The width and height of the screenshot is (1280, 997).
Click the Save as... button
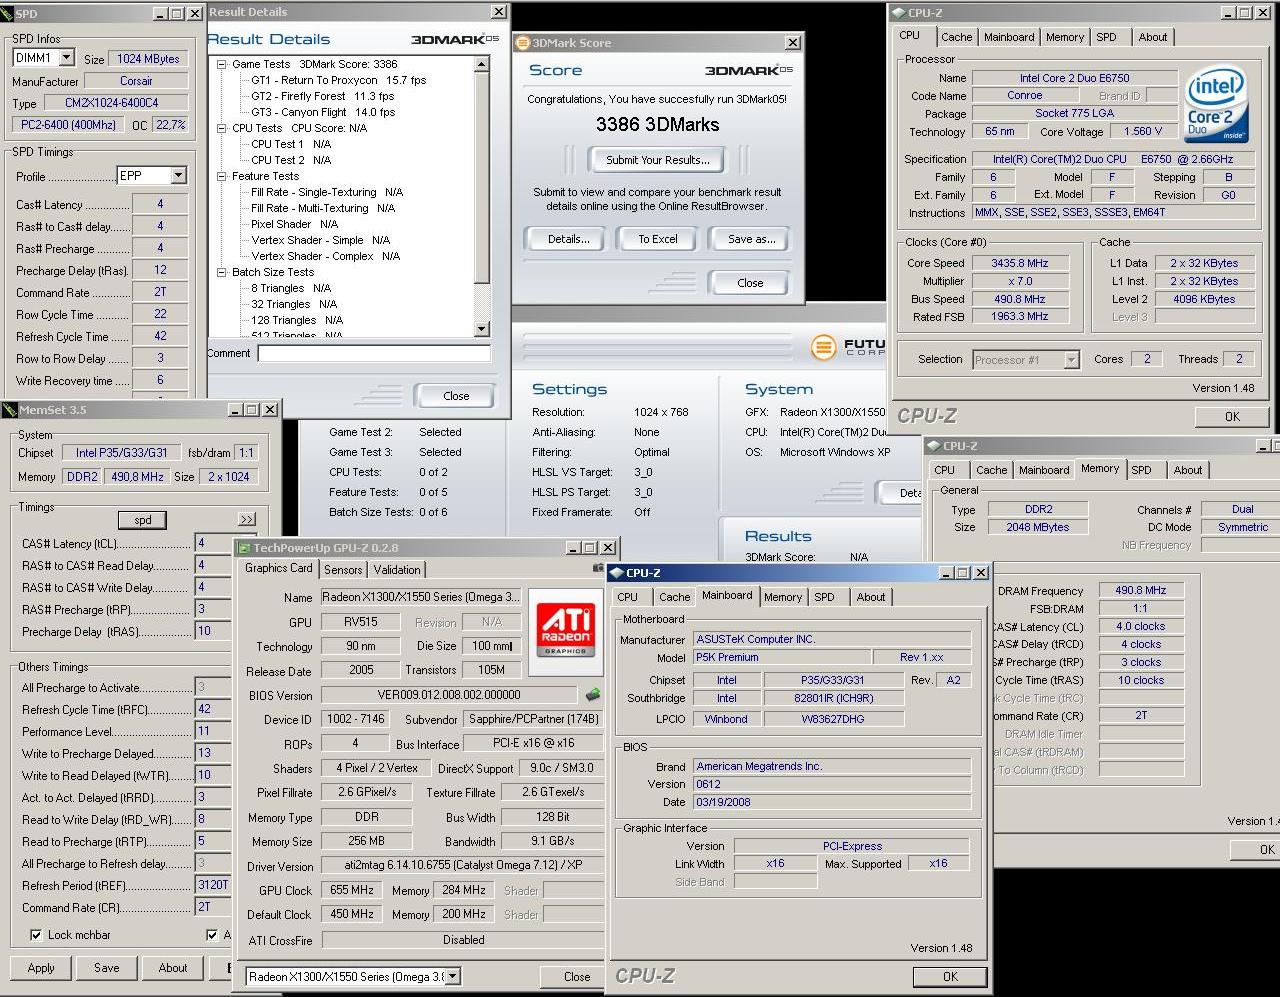[752, 239]
